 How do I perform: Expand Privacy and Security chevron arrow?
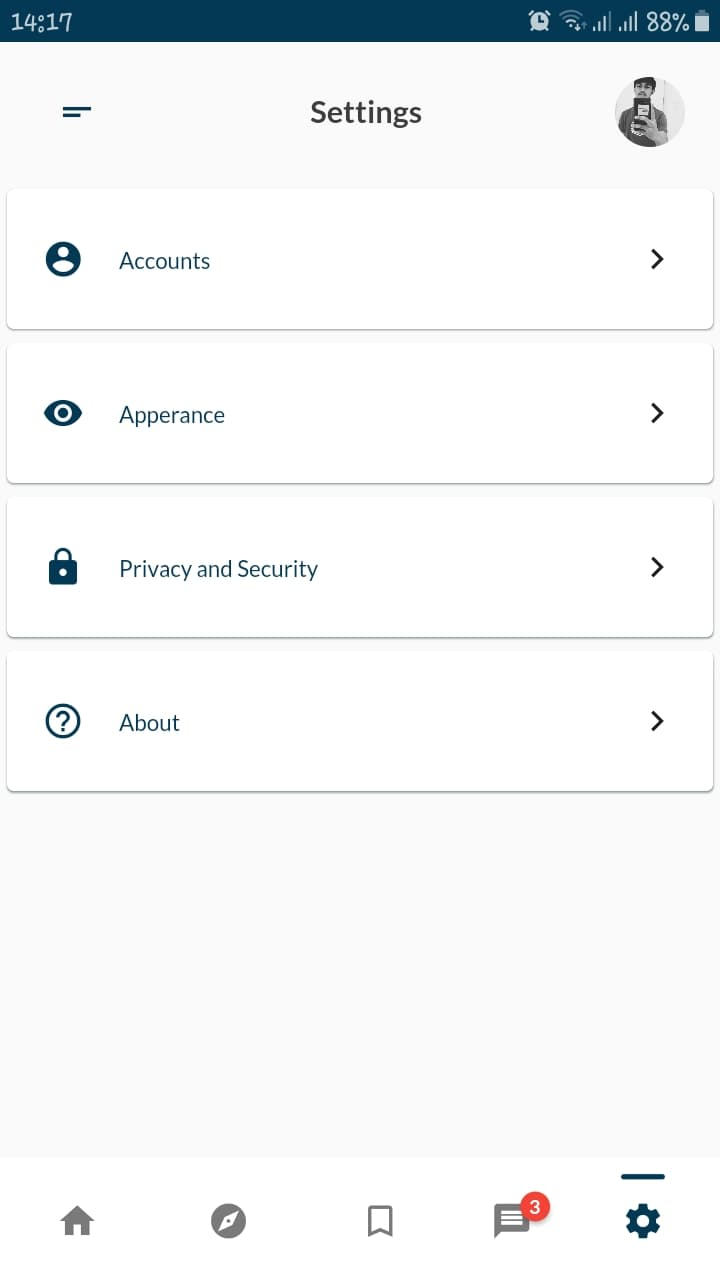(x=657, y=567)
